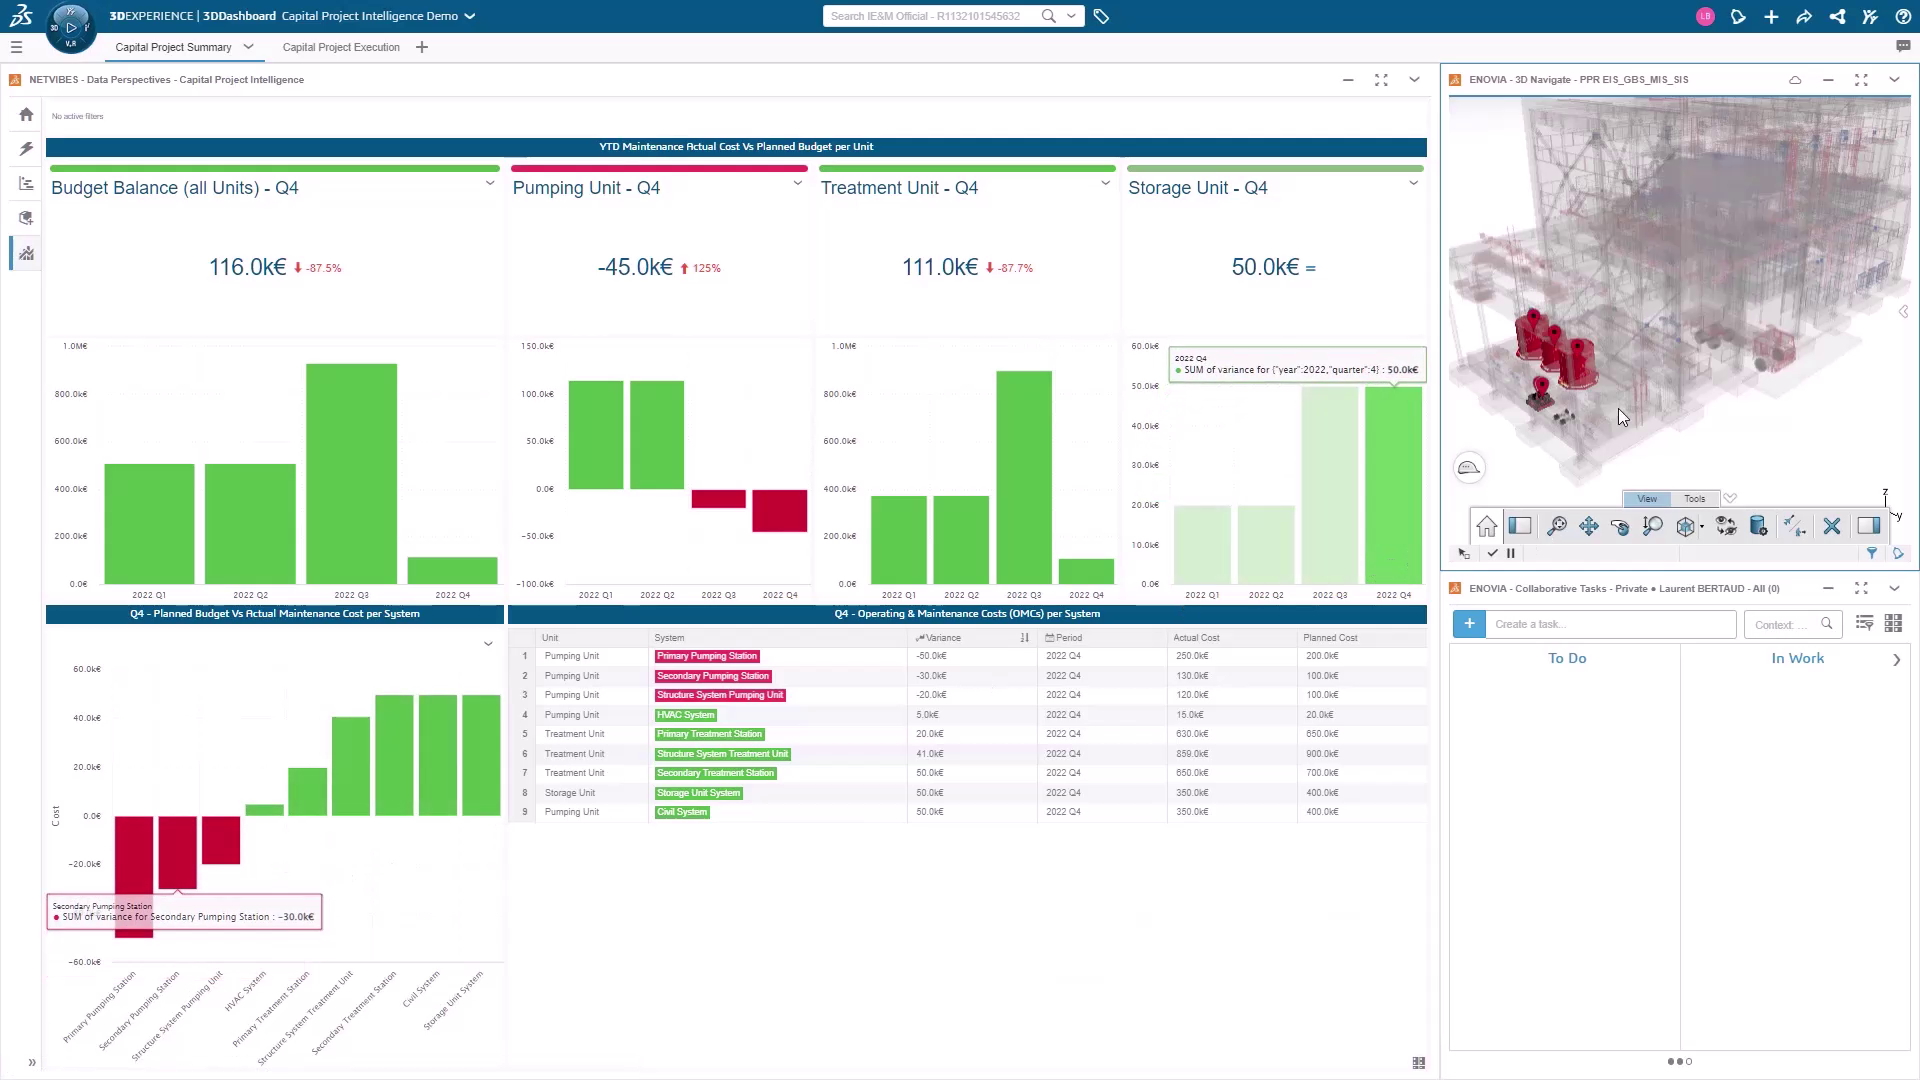Click the blue plus Create task button
1920x1080 pixels.
tap(1469, 624)
